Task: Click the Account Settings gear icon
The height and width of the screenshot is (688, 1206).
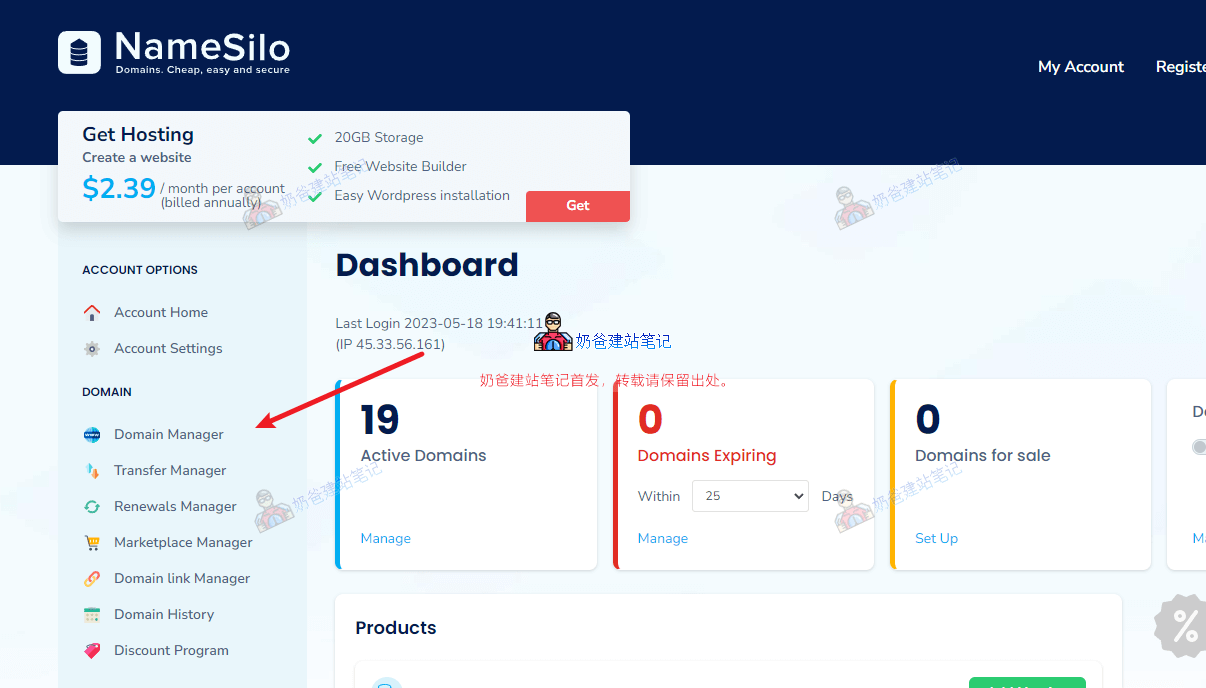Action: point(92,349)
